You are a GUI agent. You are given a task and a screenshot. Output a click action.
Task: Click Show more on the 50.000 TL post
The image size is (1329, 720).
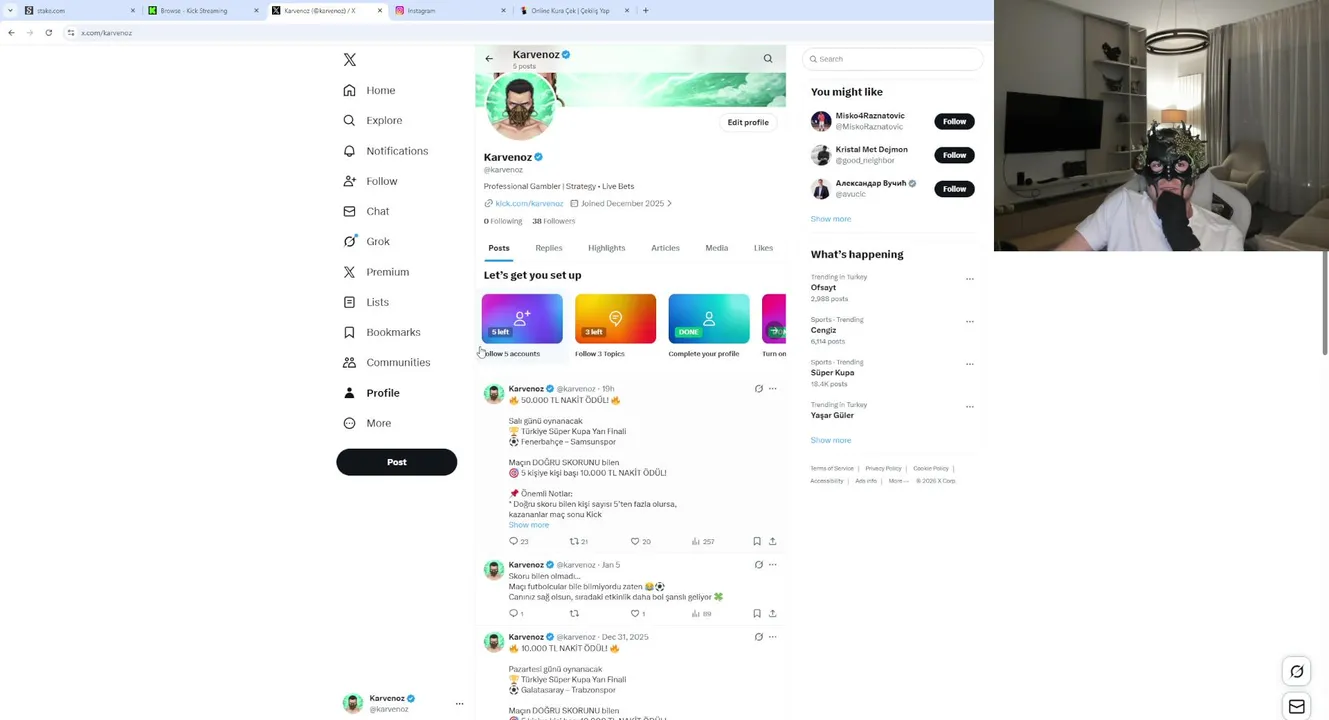528,525
